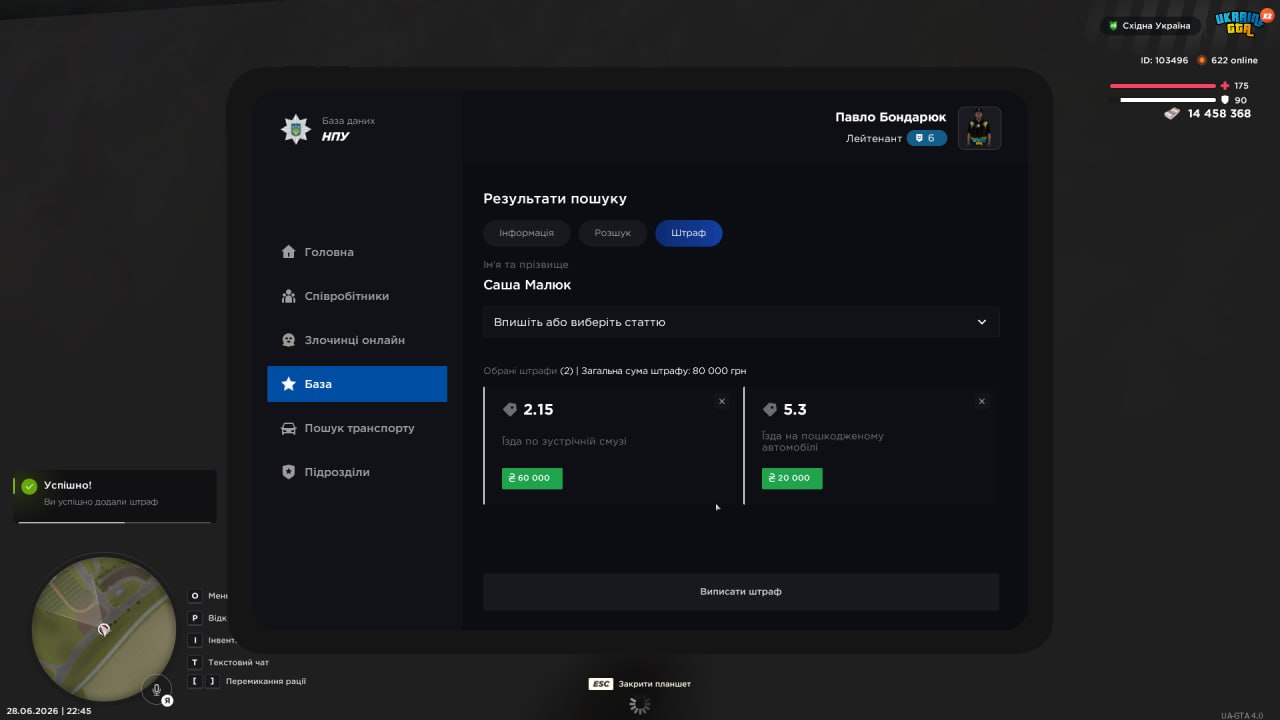Click the tag icon on fine 5.3

click(x=770, y=409)
